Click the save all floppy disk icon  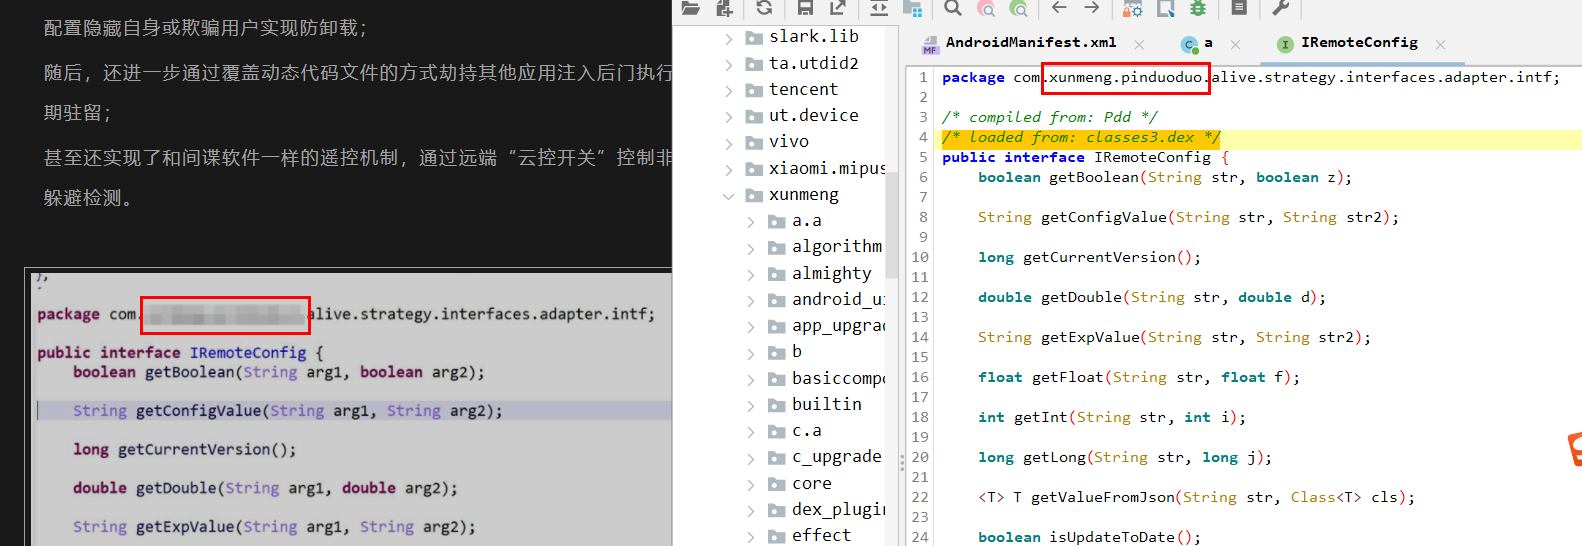click(805, 8)
